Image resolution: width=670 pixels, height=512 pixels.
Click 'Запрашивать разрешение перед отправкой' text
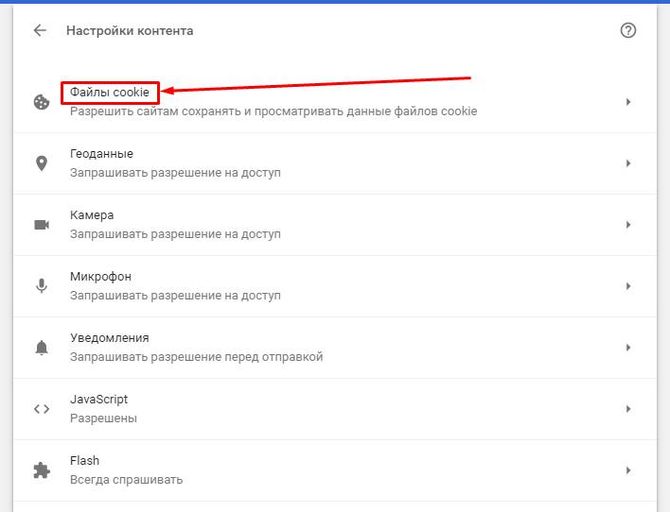point(197,357)
